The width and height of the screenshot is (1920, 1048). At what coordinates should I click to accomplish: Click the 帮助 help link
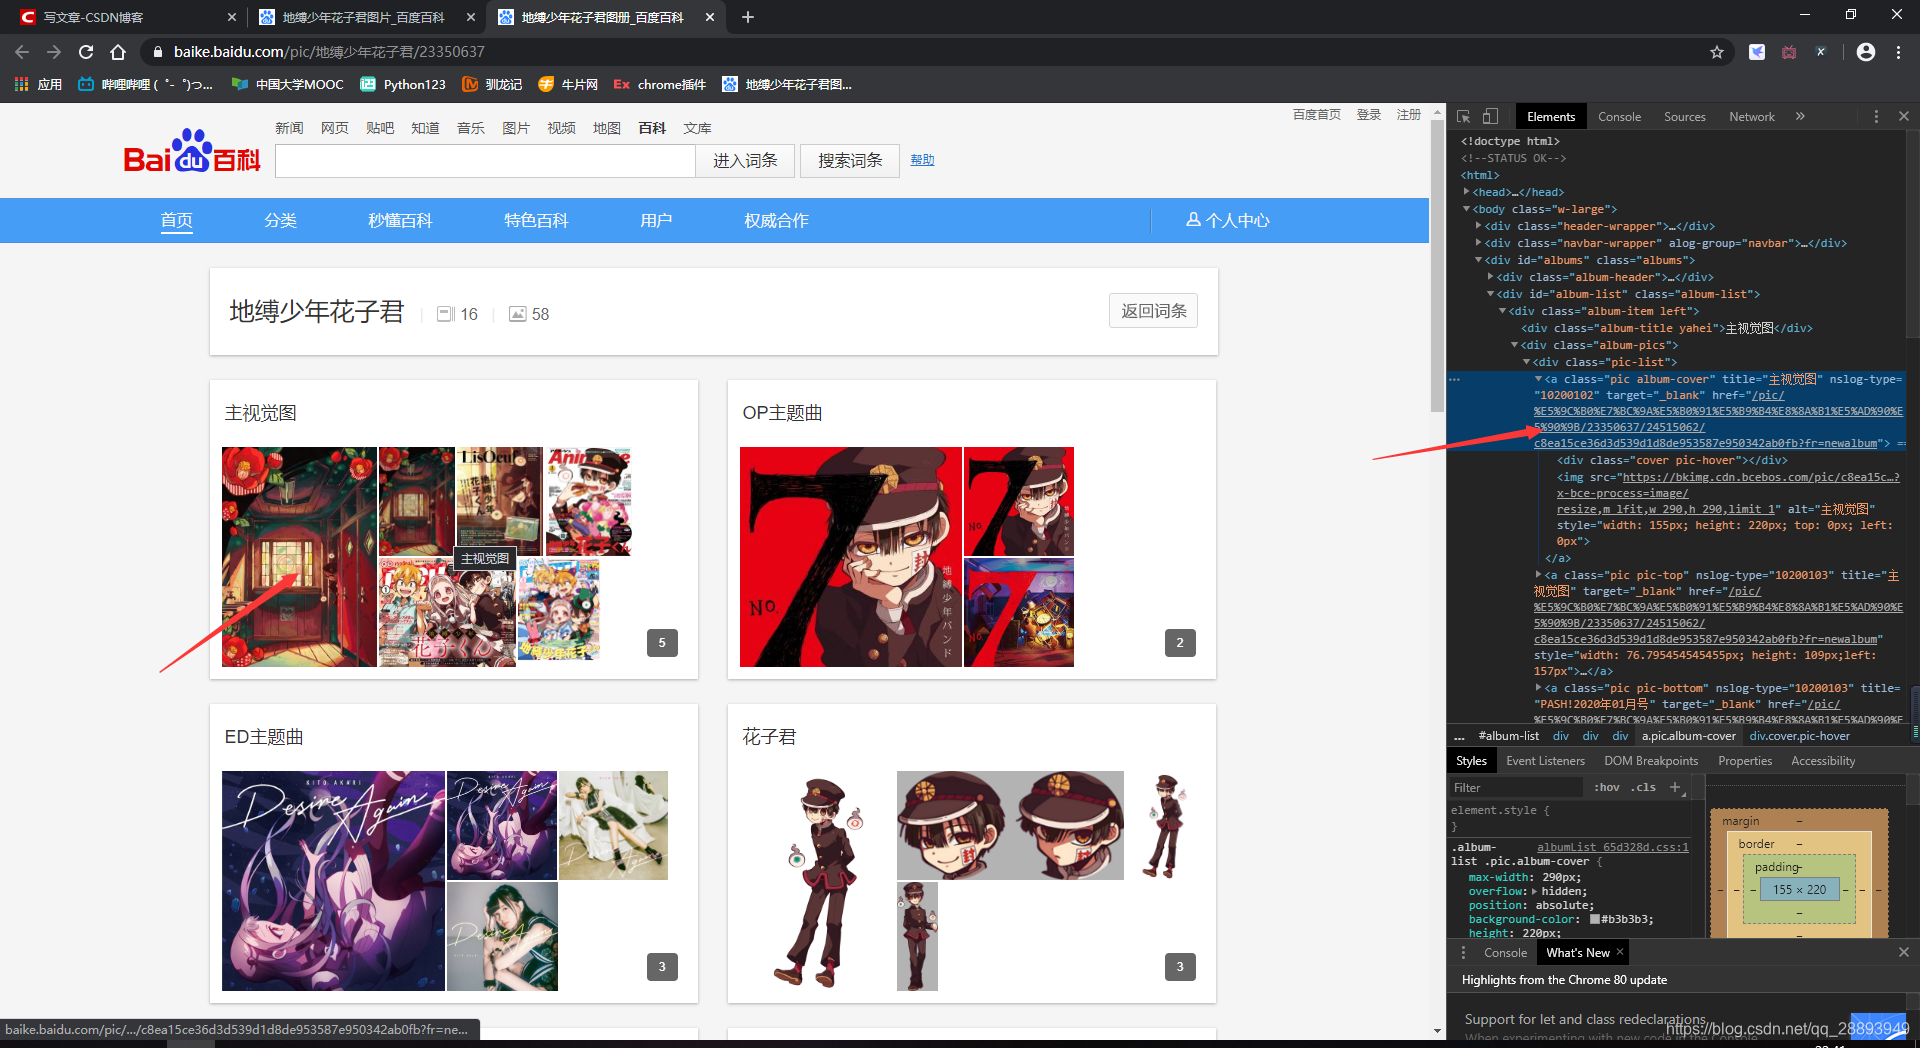pyautogui.click(x=922, y=160)
